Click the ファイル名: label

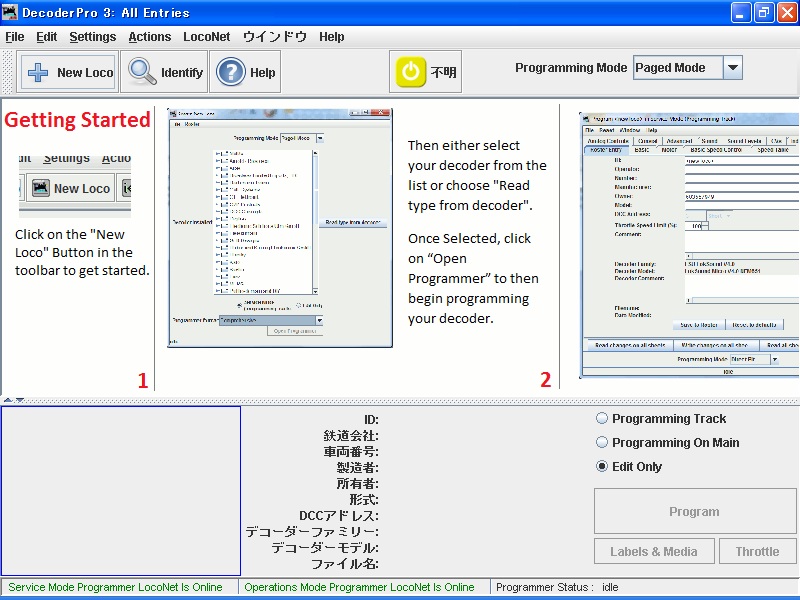pyautogui.click(x=345, y=564)
